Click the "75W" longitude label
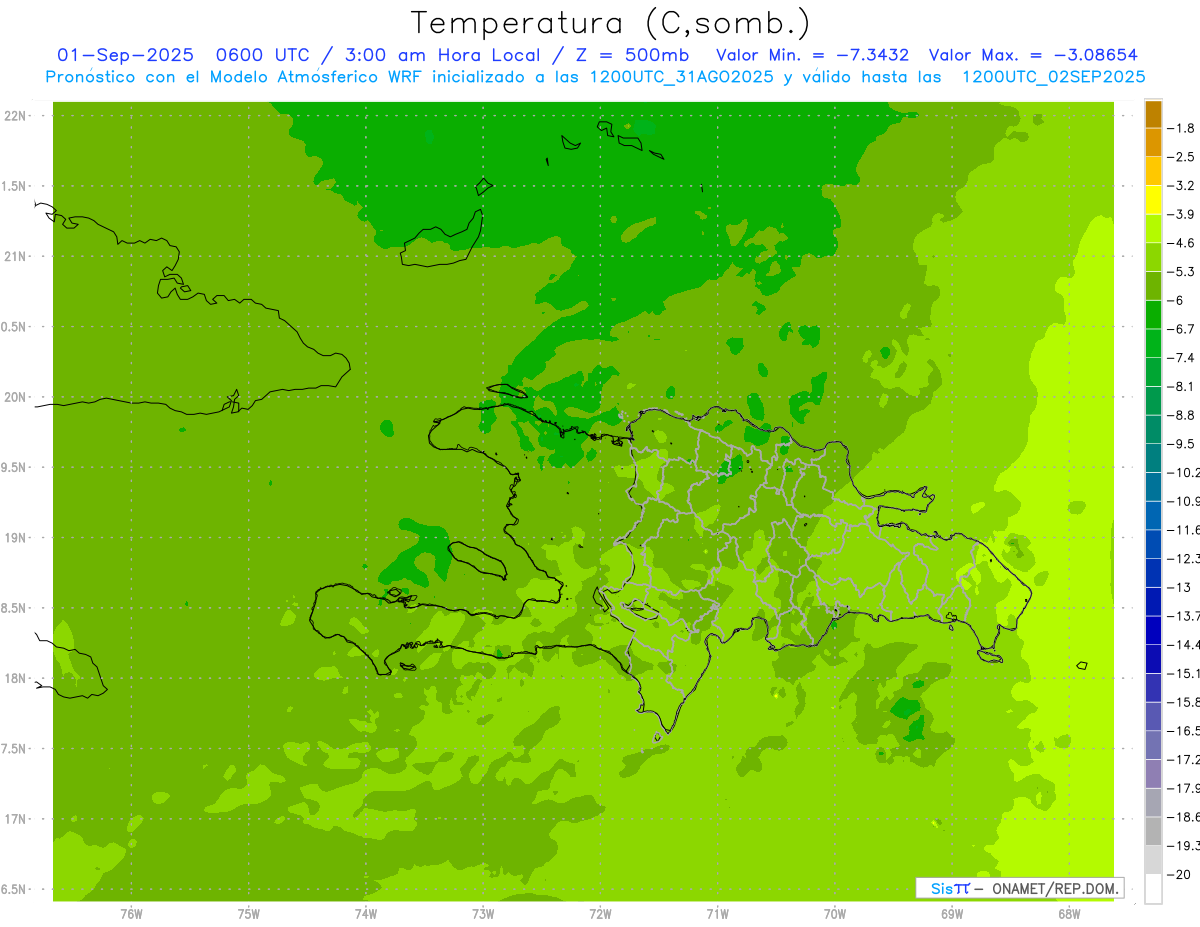The image size is (1200, 927). (x=249, y=914)
